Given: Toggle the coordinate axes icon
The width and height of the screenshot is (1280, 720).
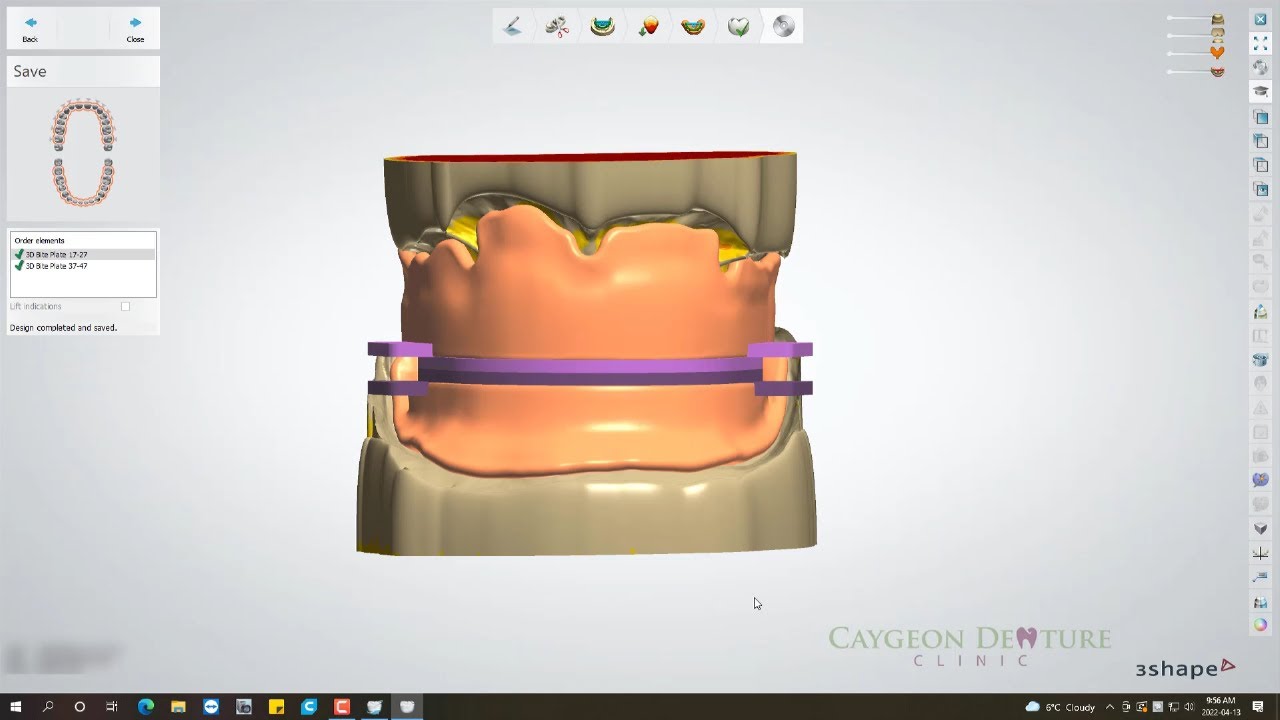Looking at the screenshot, I should (1260, 553).
